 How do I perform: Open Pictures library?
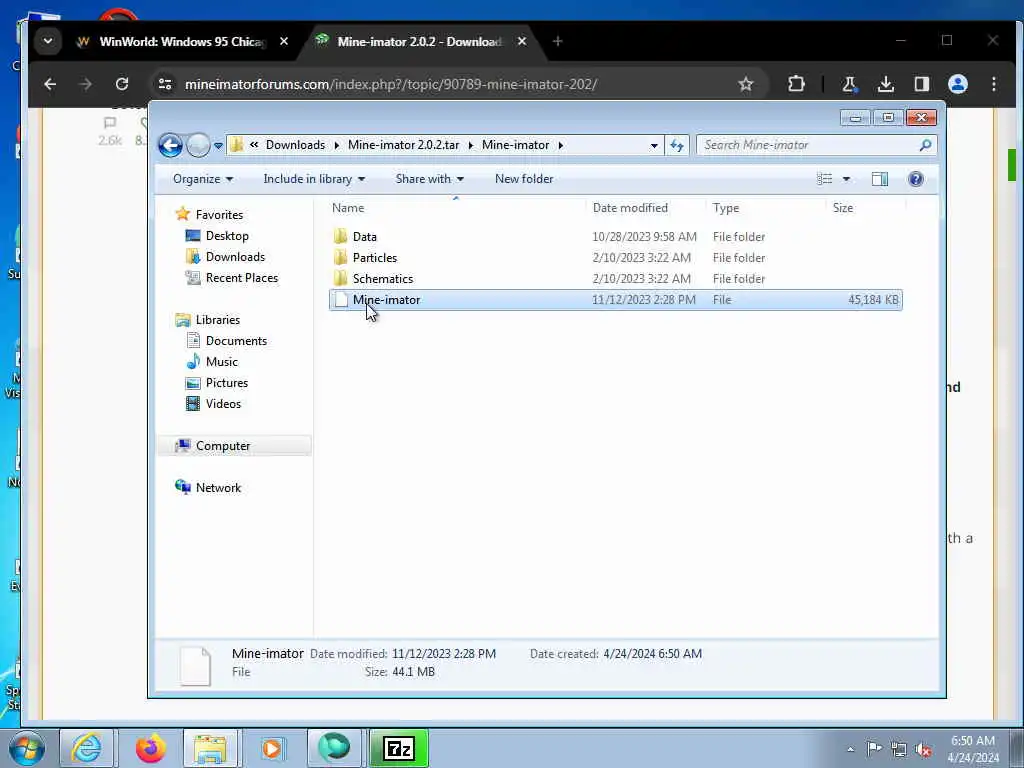(227, 383)
